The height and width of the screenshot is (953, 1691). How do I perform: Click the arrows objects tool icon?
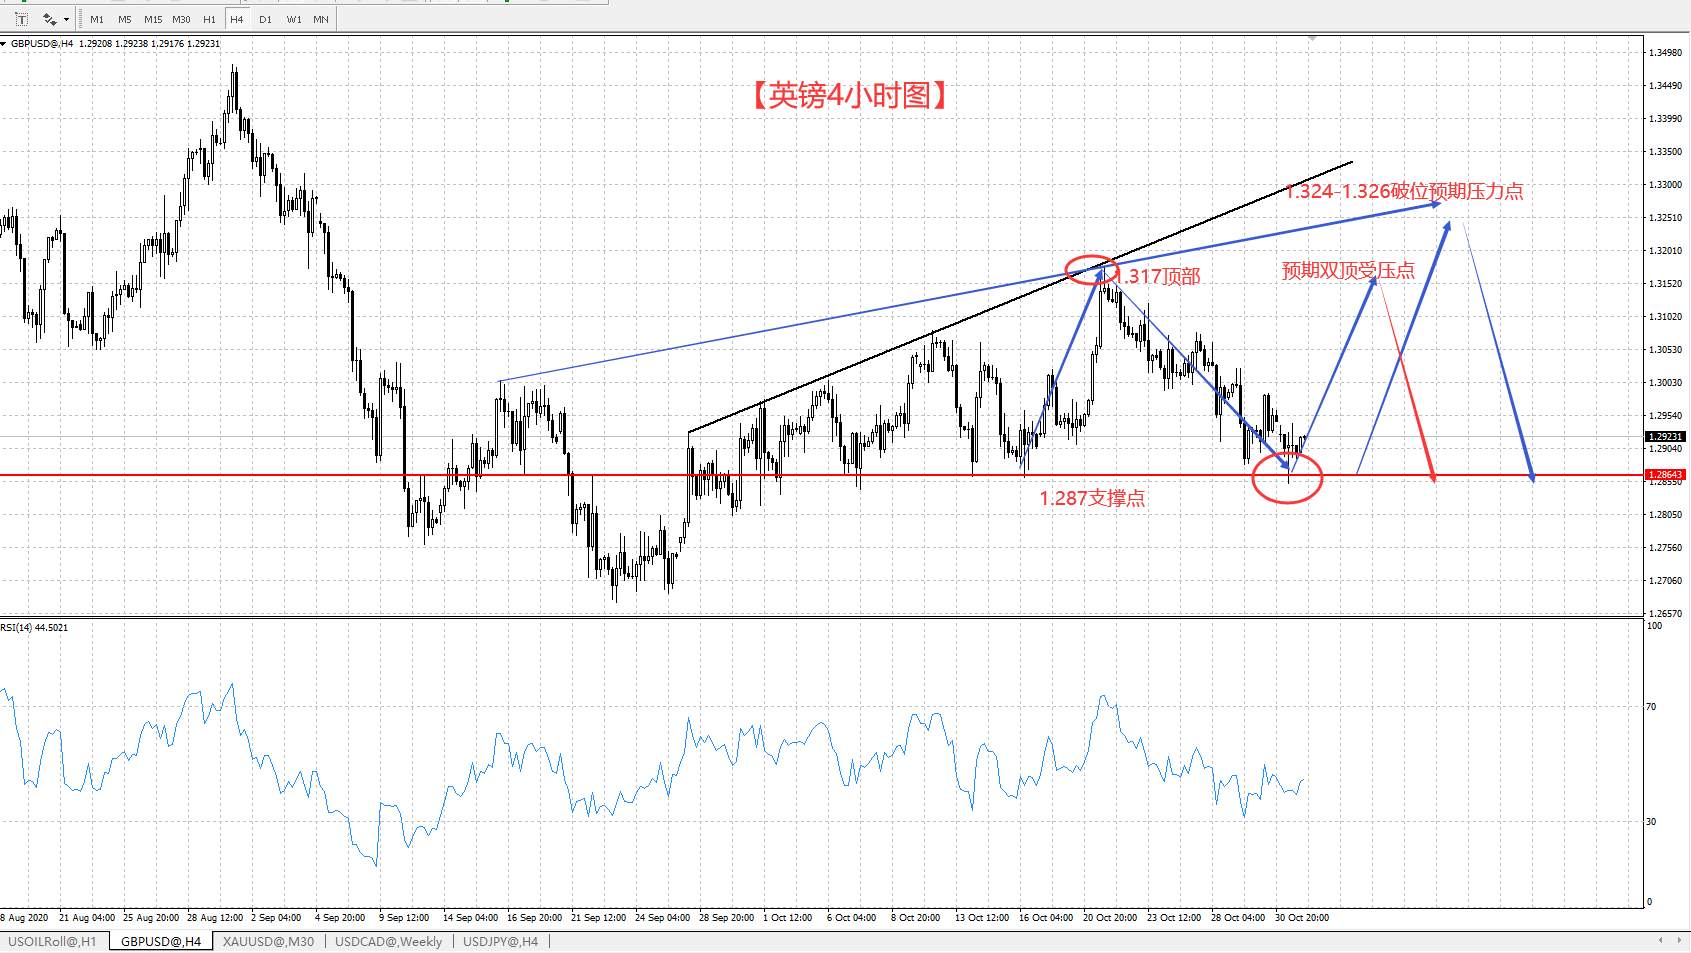pyautogui.click(x=49, y=19)
